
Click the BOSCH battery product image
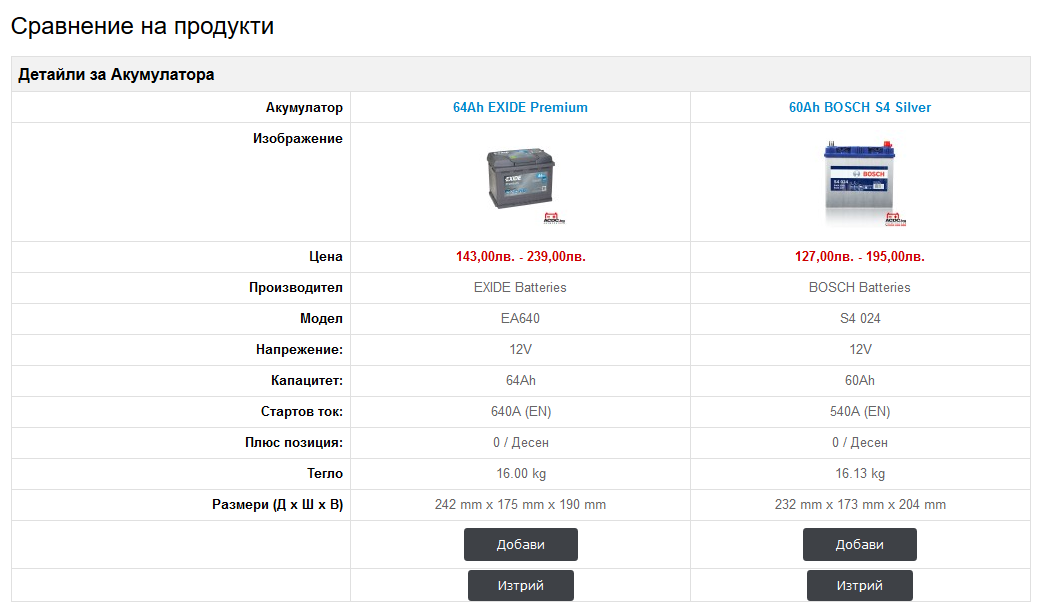click(x=860, y=182)
